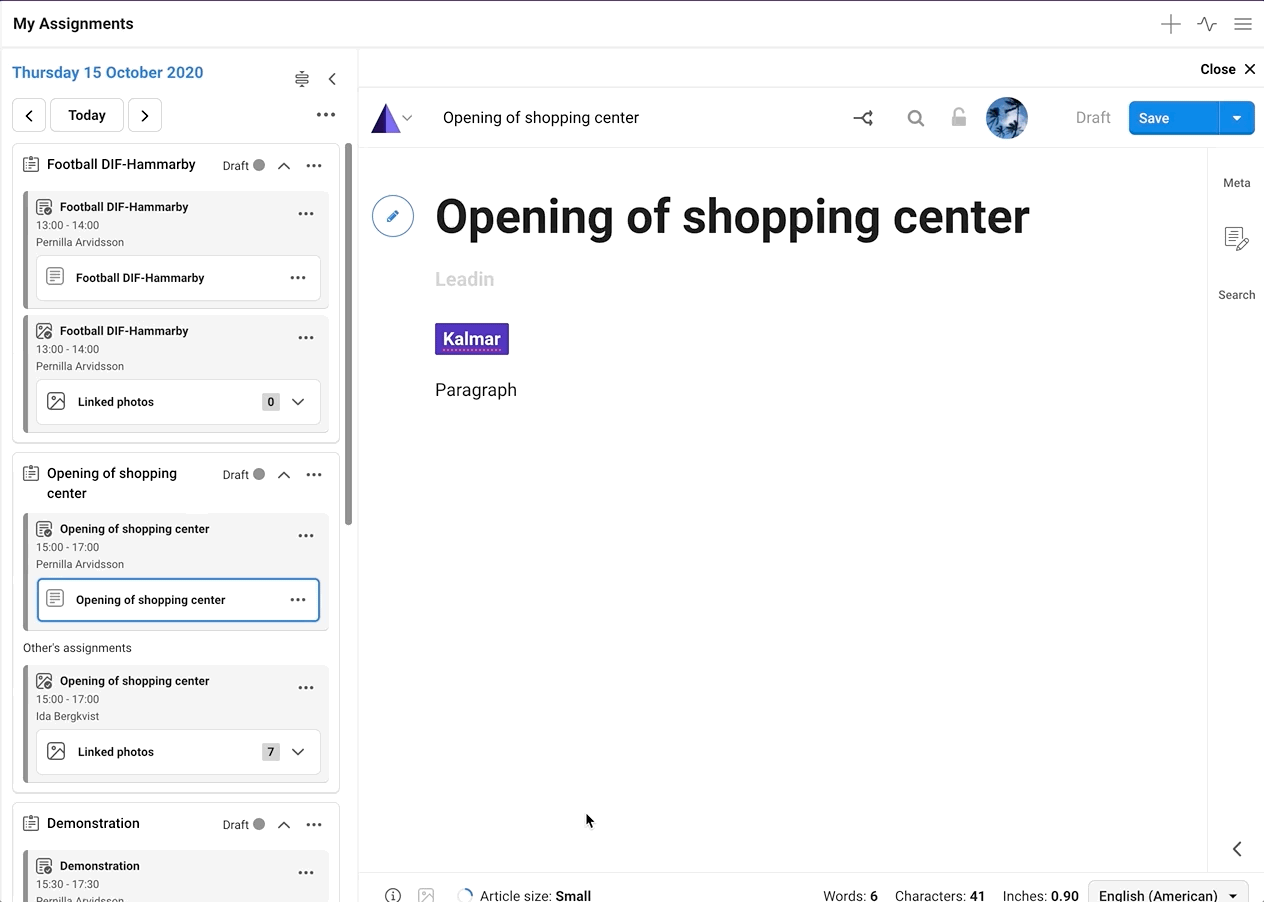Open the Save button dropdown arrow
1264x902 pixels.
1236,118
